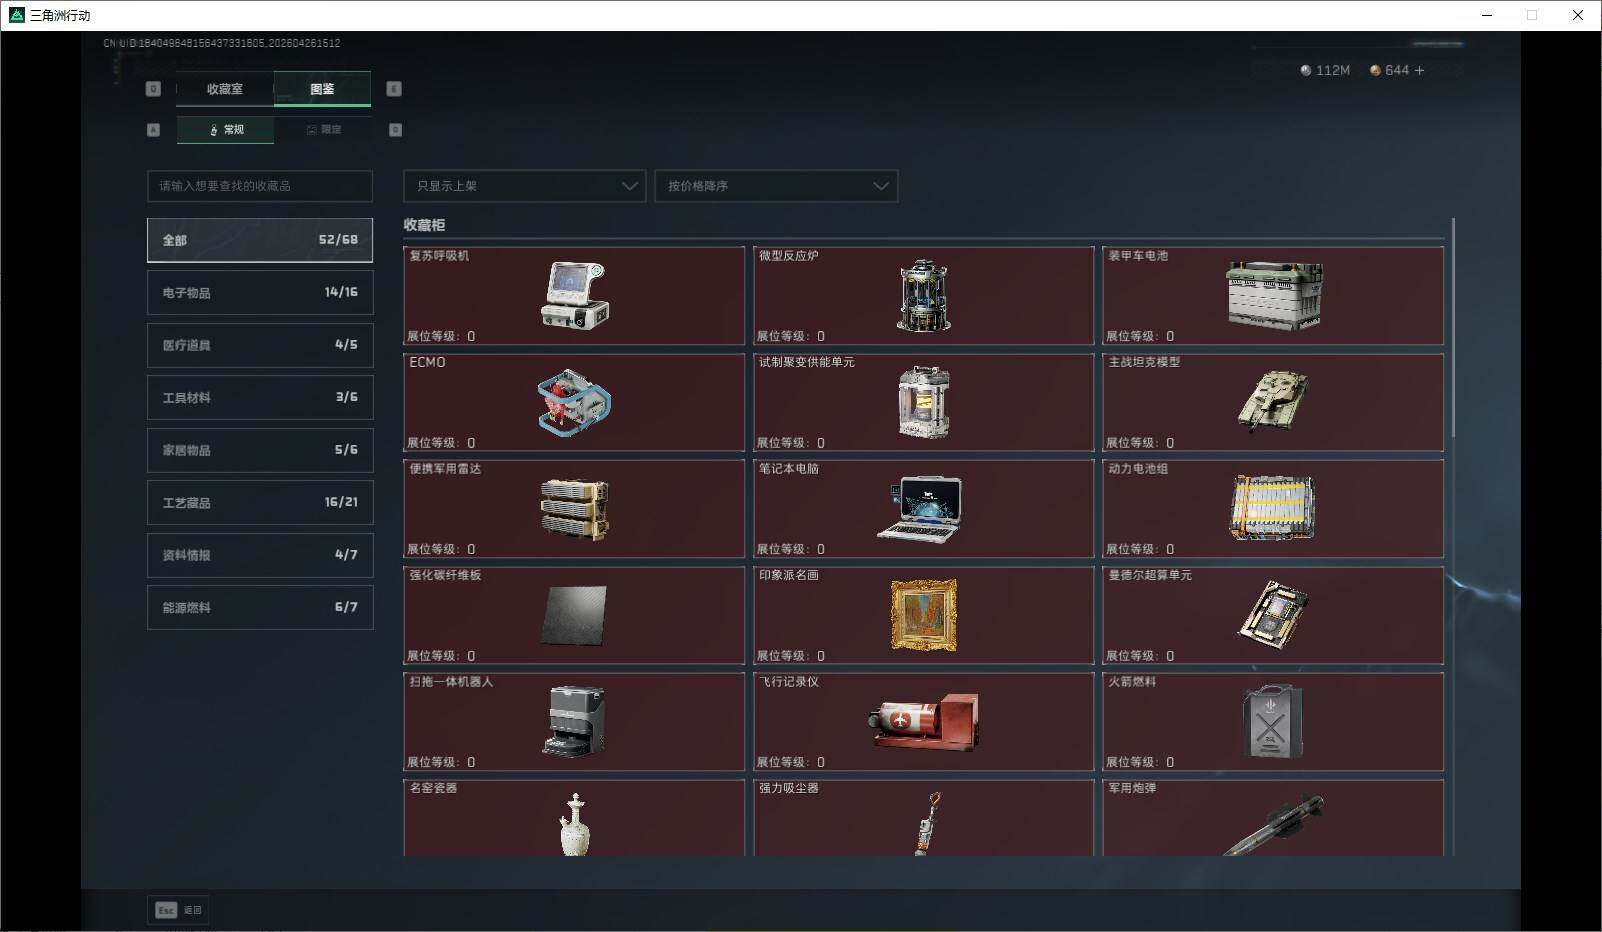
Task: Click the 三角洲行动 app icon in title bar
Action: click(x=16, y=15)
